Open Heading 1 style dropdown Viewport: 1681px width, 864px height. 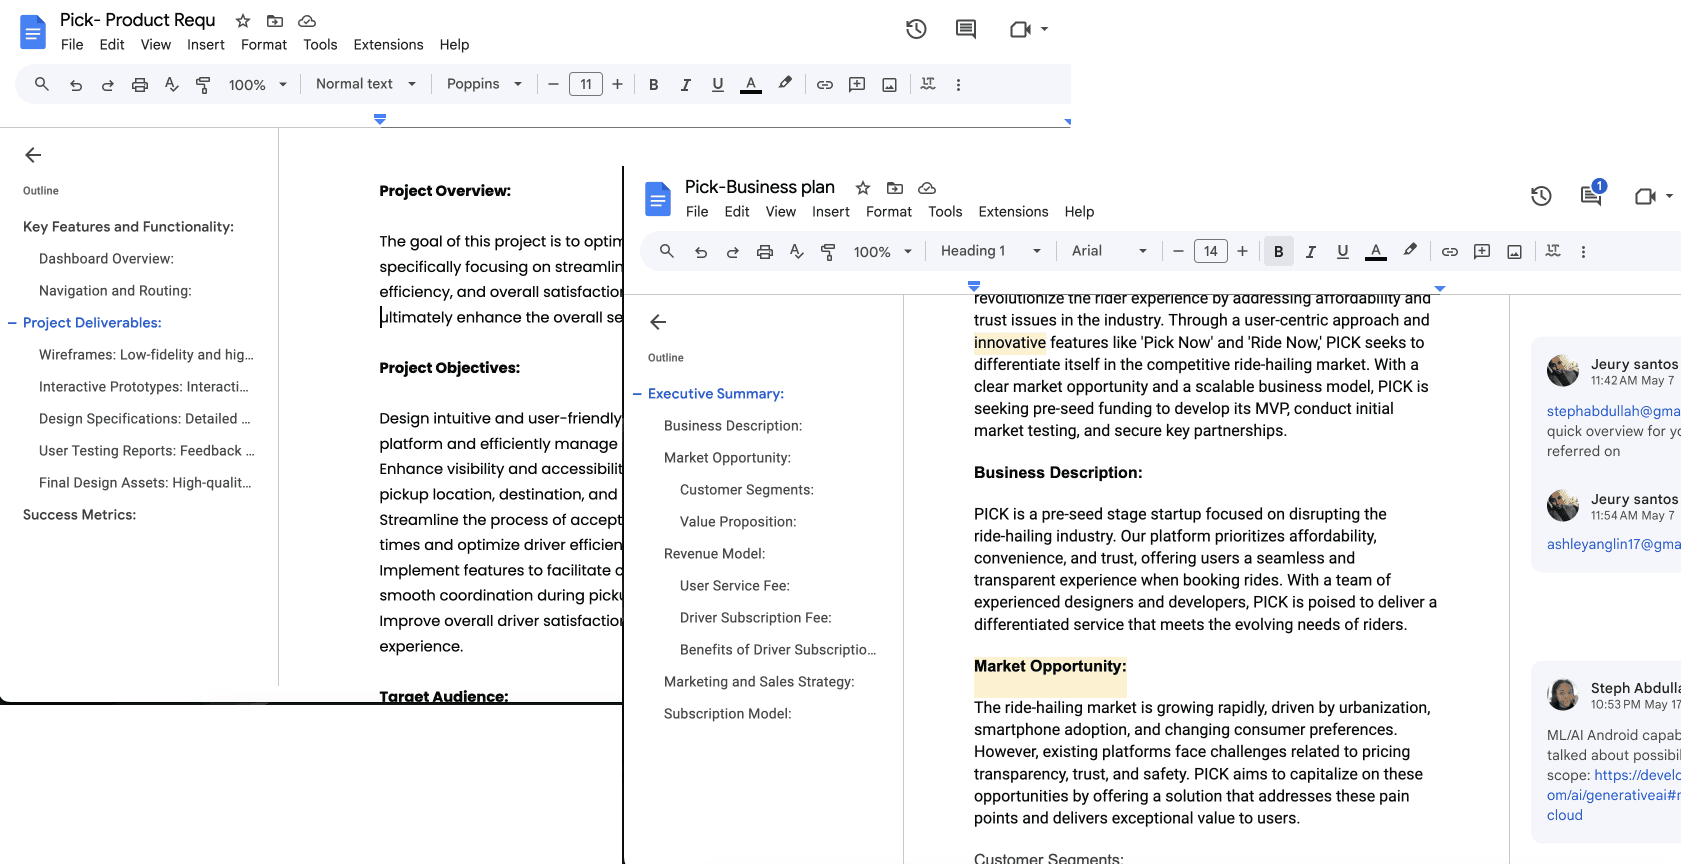tap(991, 251)
